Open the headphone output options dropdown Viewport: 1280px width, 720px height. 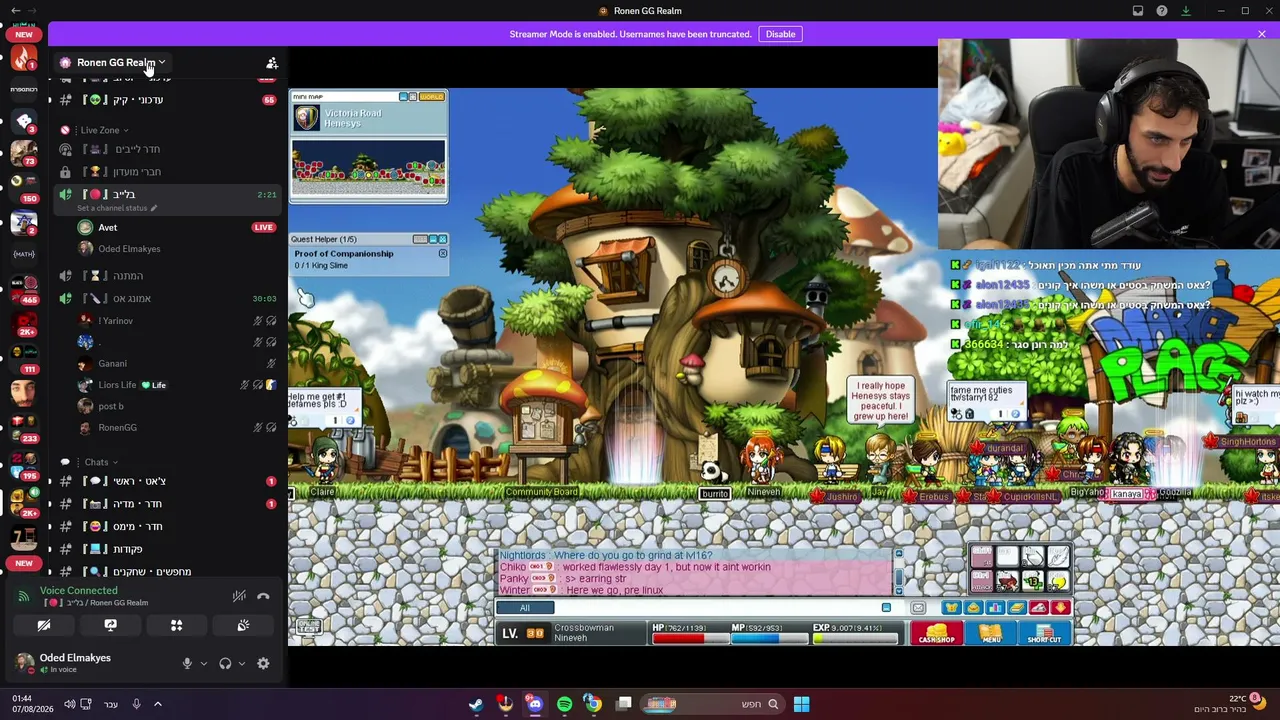point(242,663)
